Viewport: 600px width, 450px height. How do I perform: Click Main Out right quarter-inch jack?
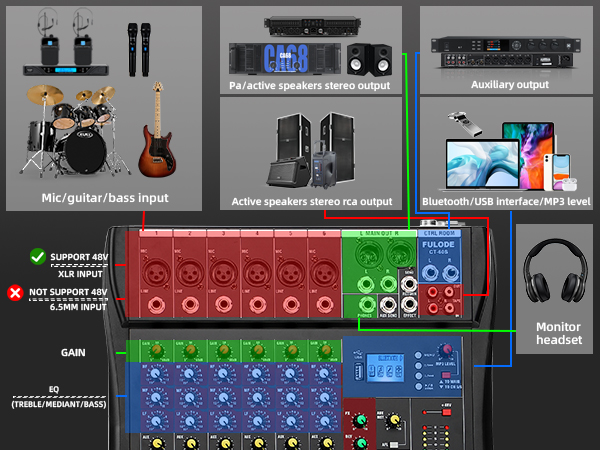pyautogui.click(x=388, y=284)
